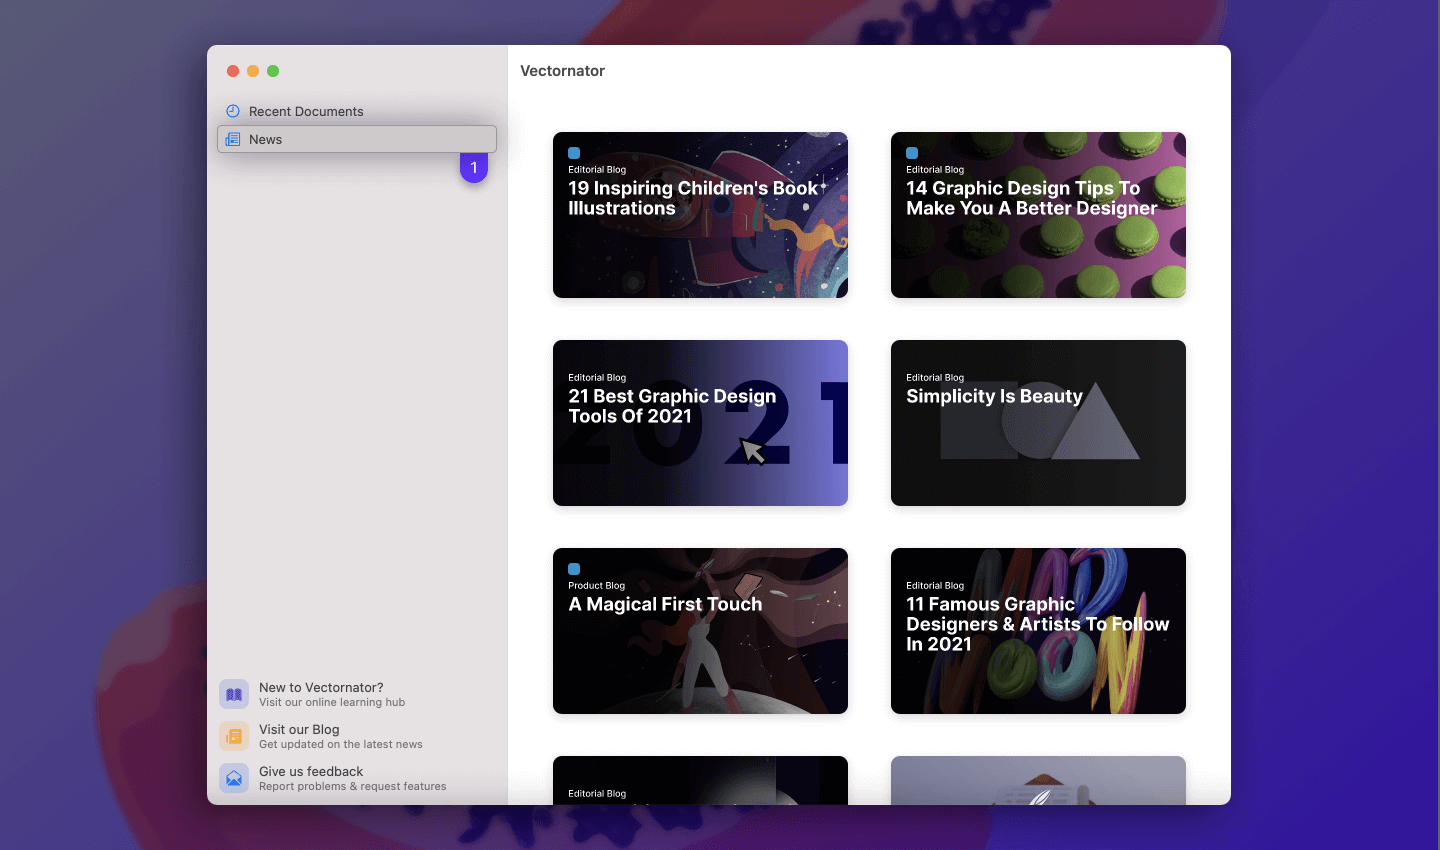1440x850 pixels.
Task: Click the Recent Documents clock icon
Action: coord(233,111)
